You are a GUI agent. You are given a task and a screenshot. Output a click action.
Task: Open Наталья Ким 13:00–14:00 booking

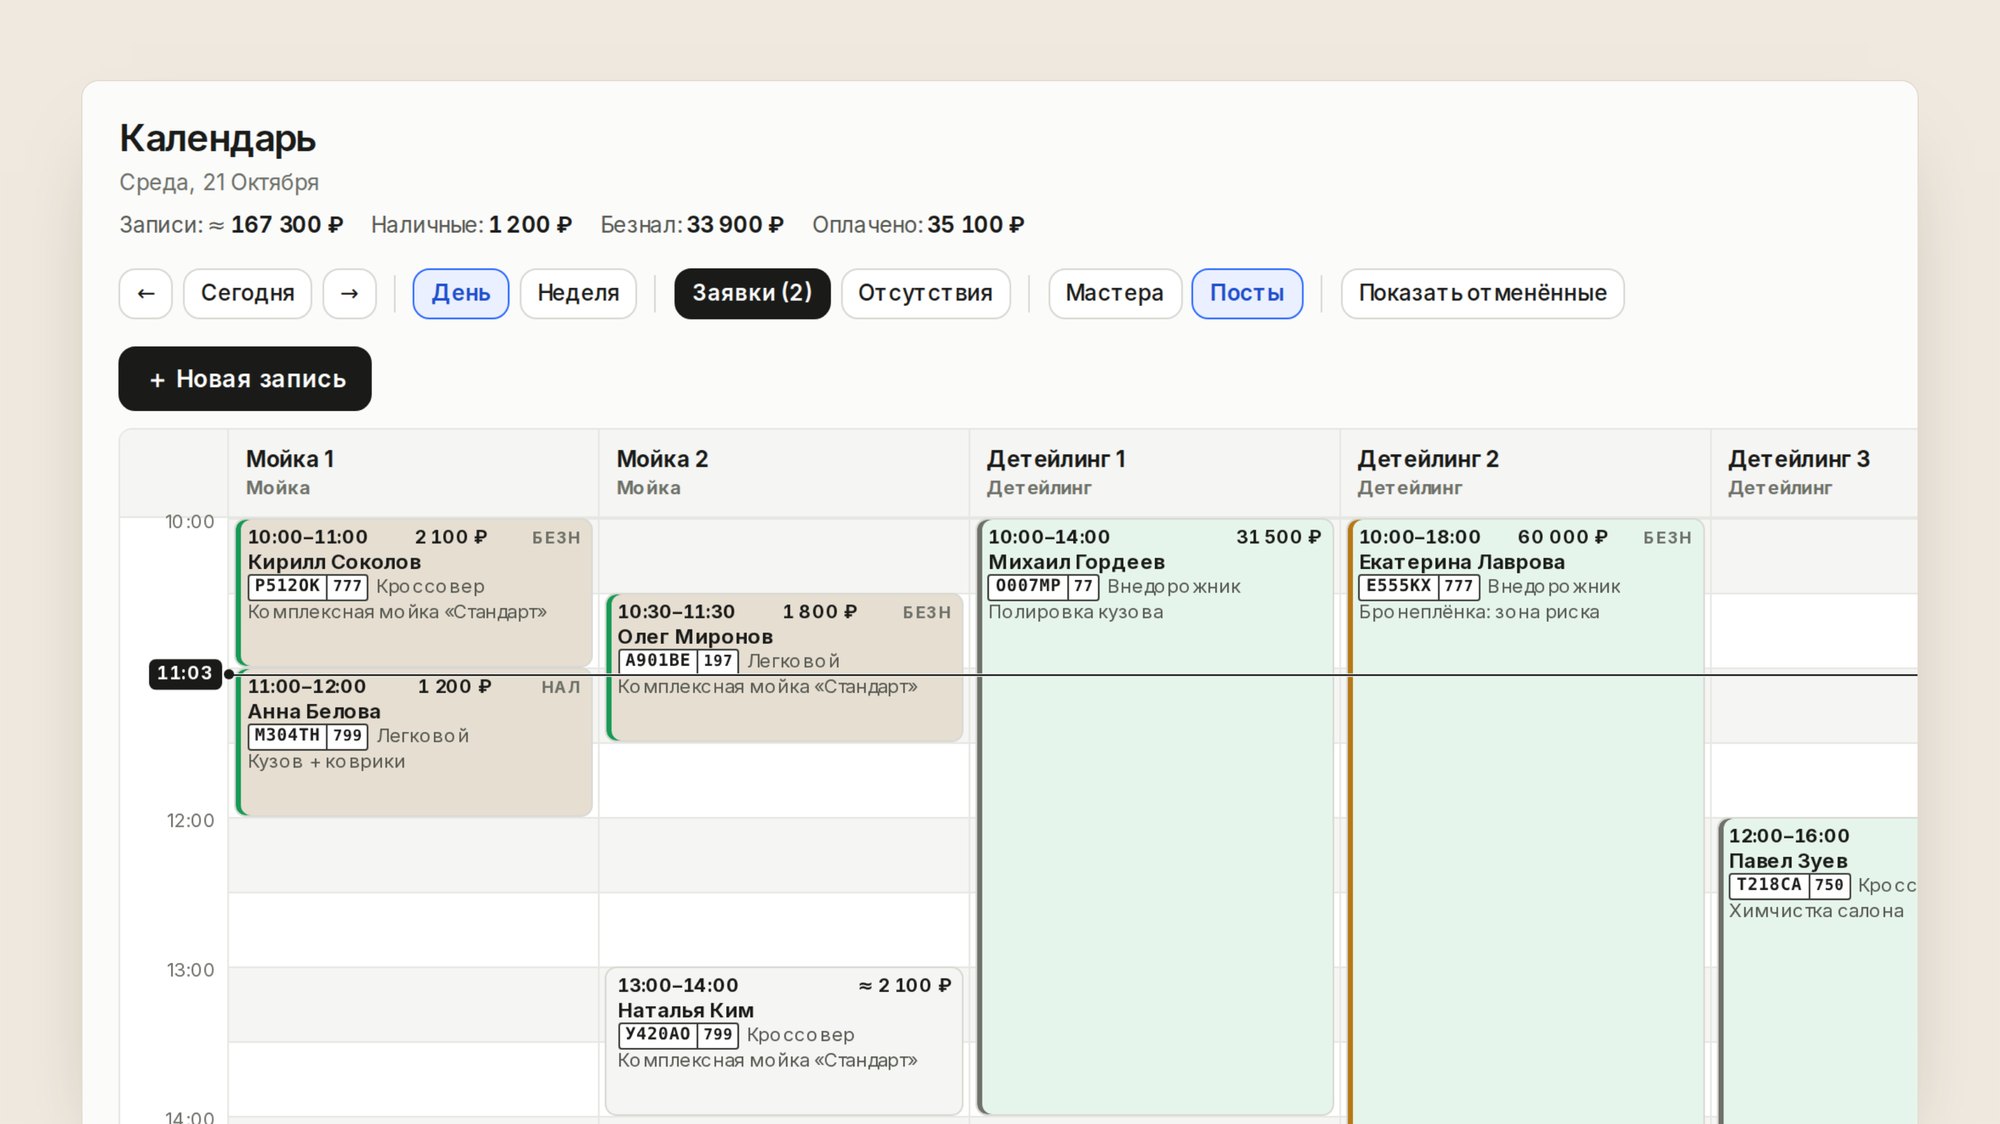point(784,1041)
